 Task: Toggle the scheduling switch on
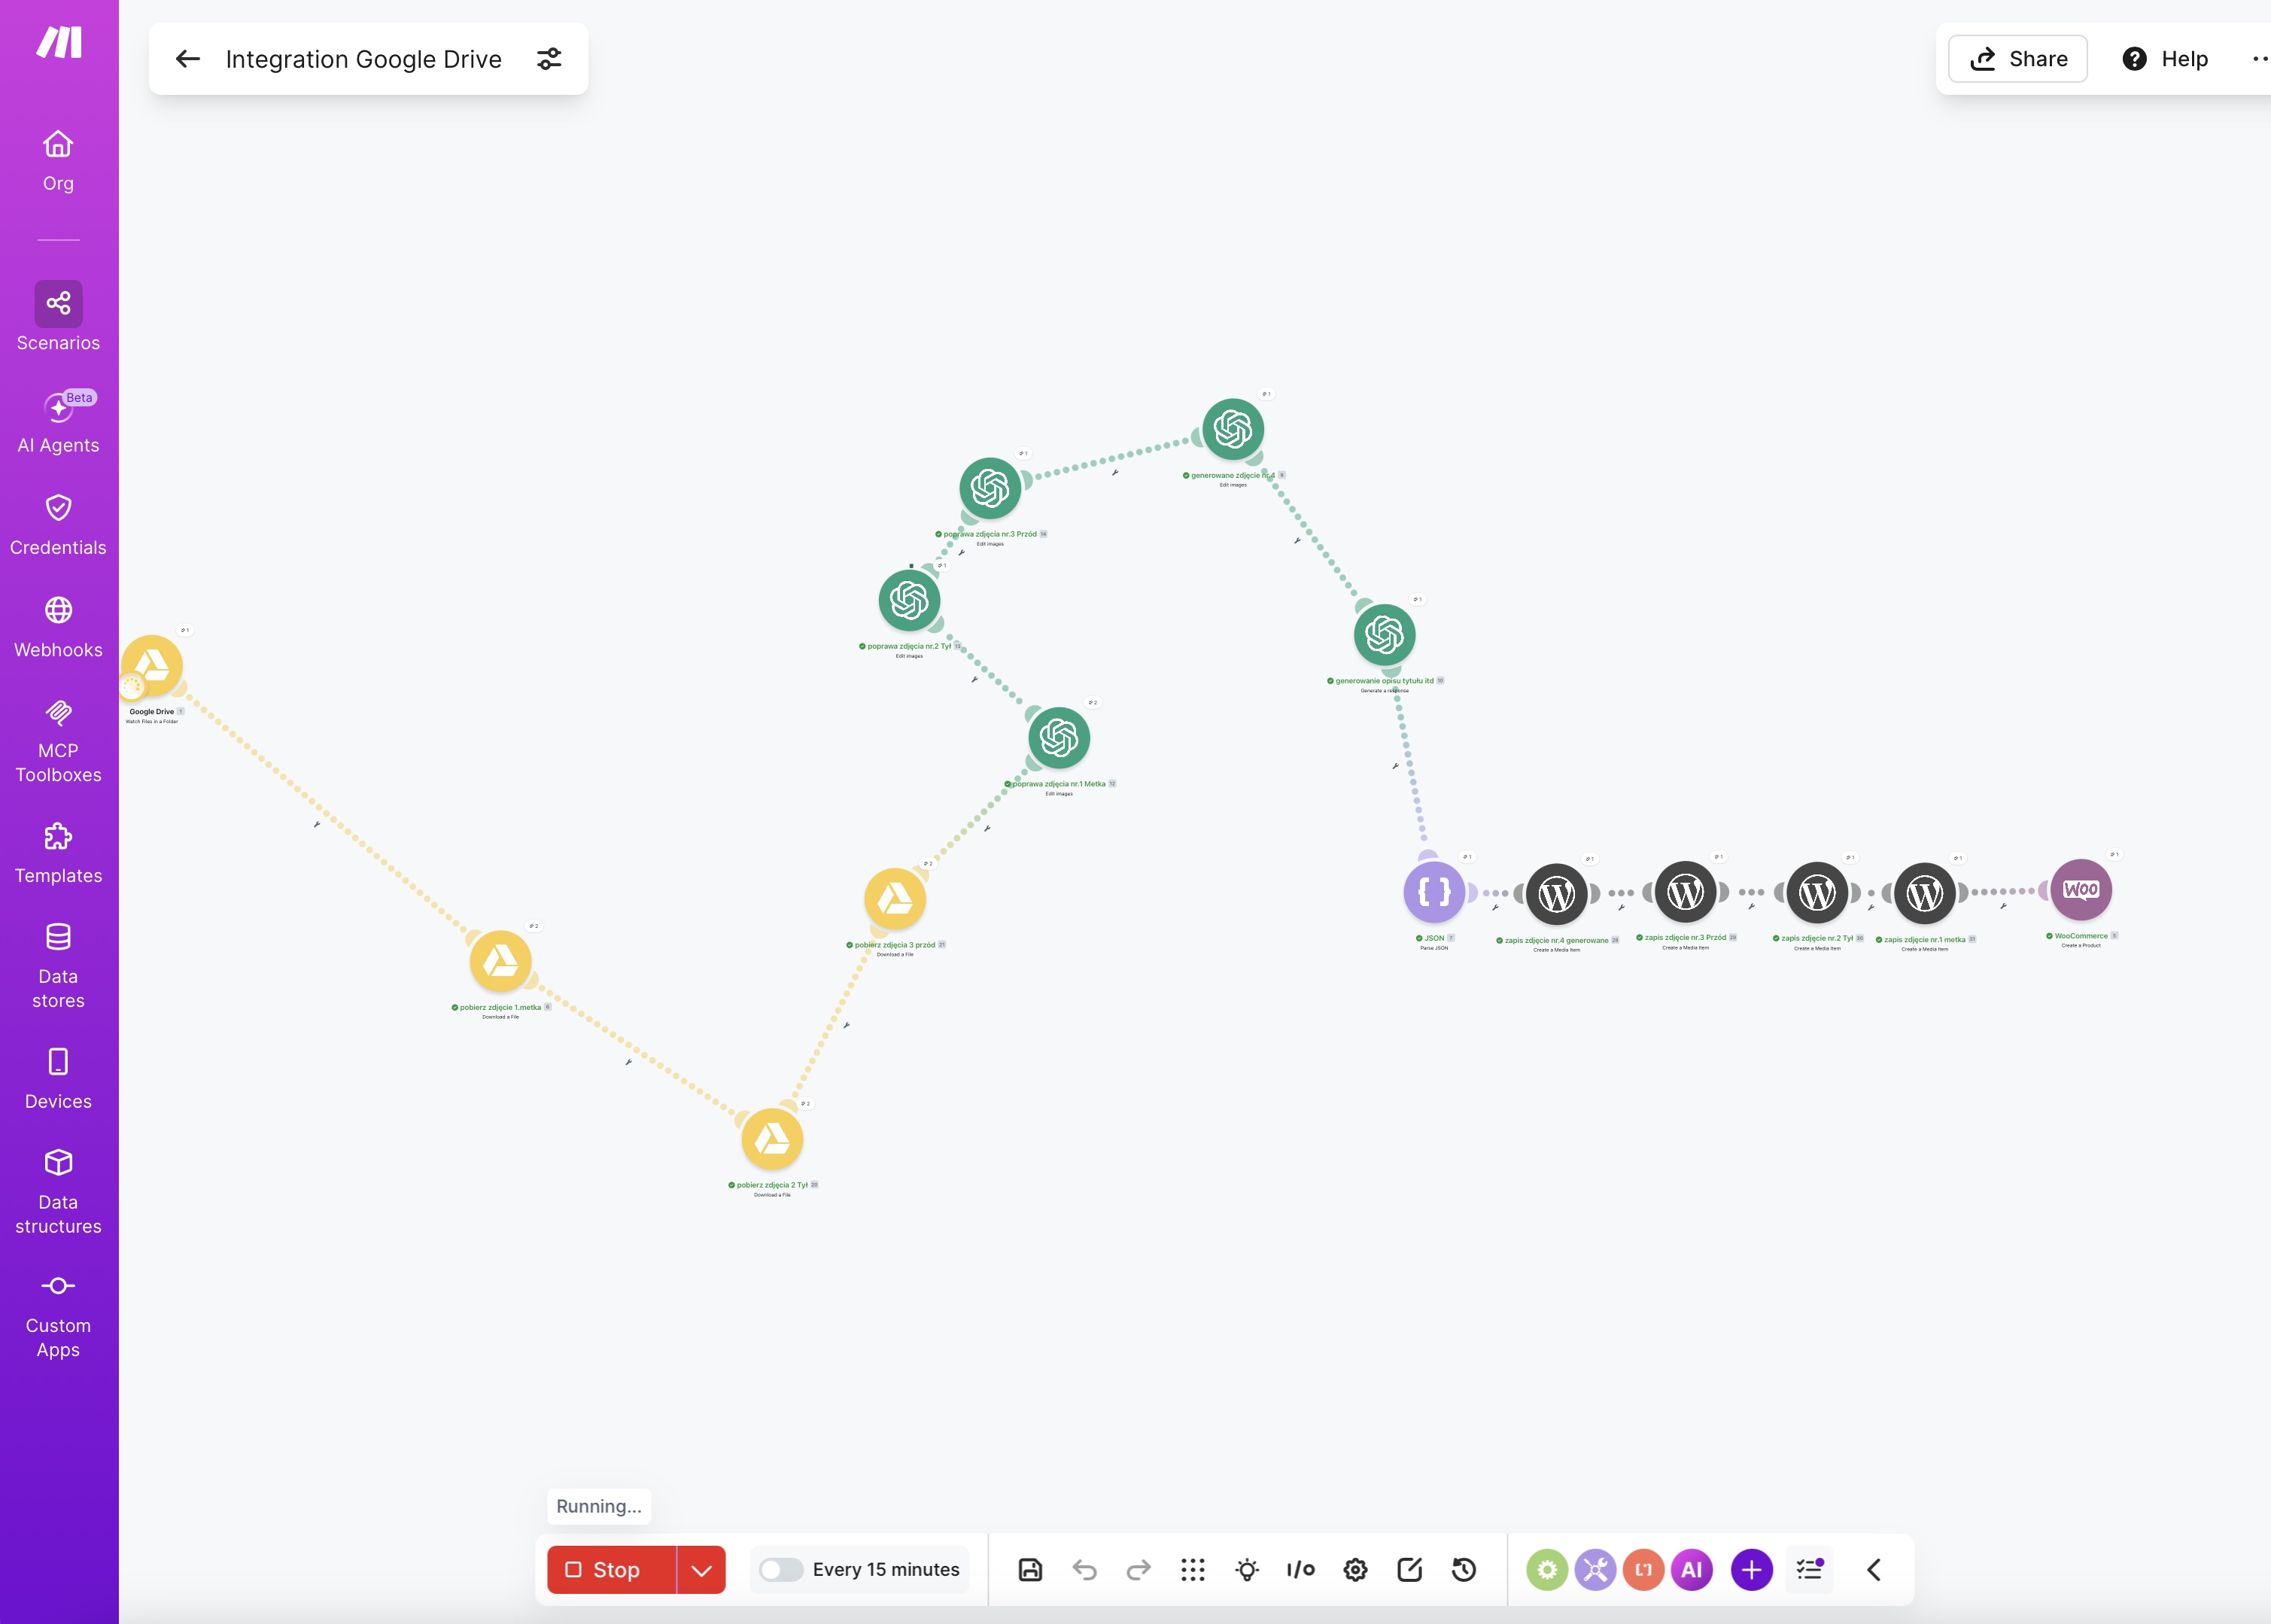(x=781, y=1570)
